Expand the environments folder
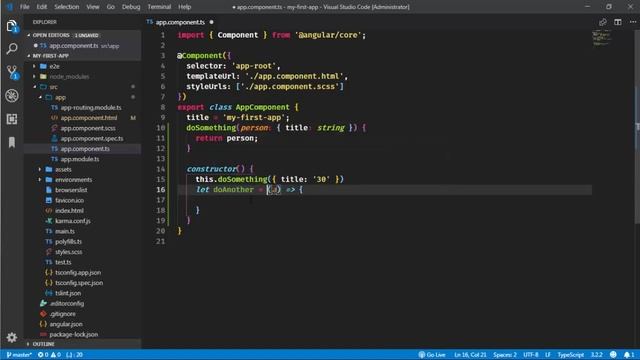The height and width of the screenshot is (360, 640). [x=73, y=180]
